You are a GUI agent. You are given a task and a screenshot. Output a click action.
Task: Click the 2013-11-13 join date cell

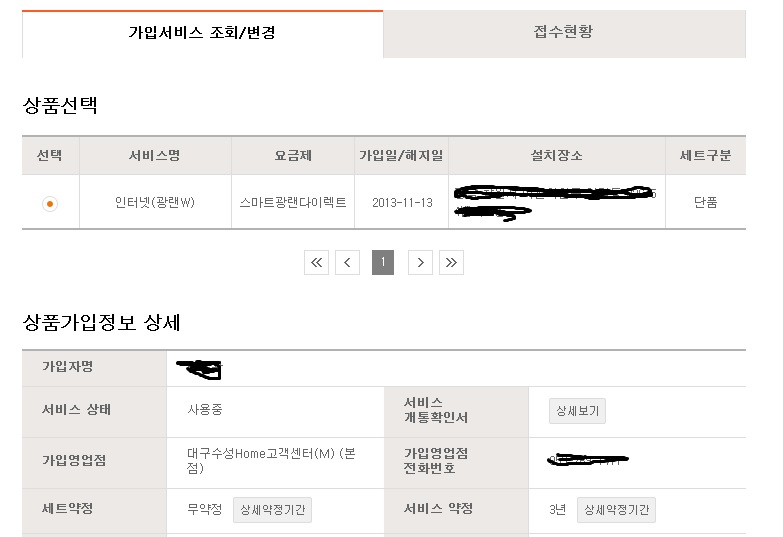[x=402, y=203]
